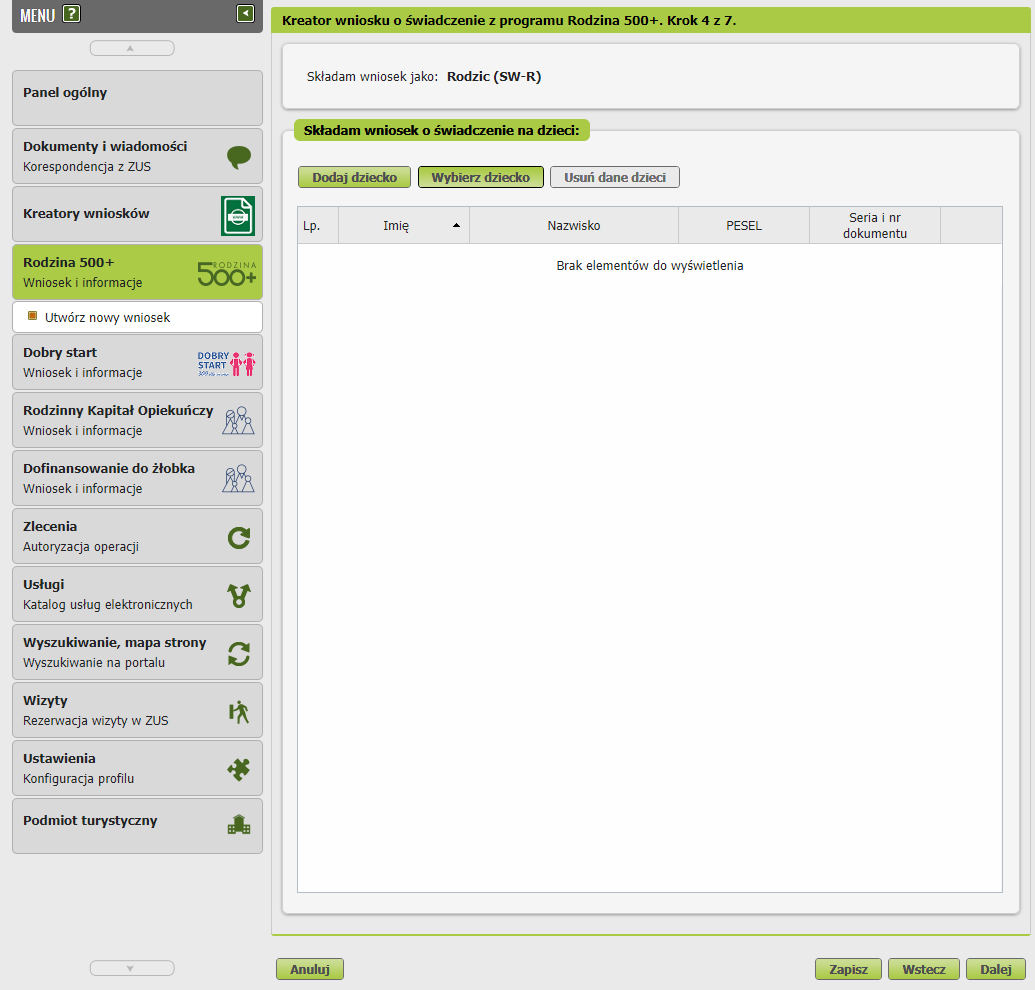Click the speech bubble icon for Dokumenty i wiadomości
The width and height of the screenshot is (1035, 990).
coord(238,156)
